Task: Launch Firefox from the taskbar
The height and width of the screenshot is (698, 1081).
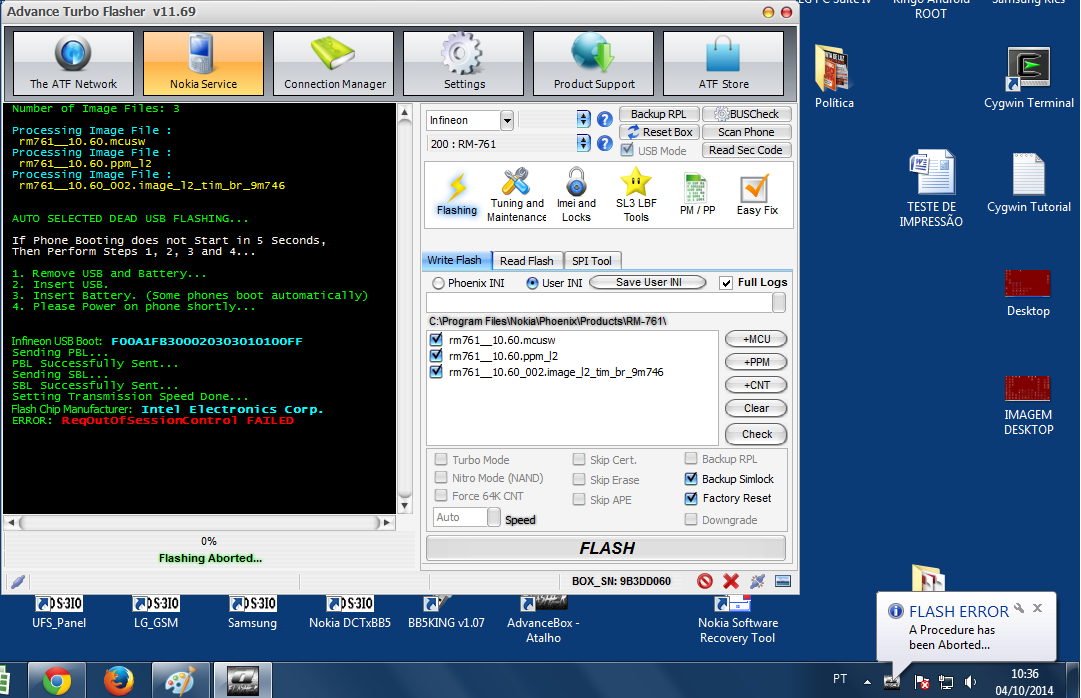Action: pos(119,681)
